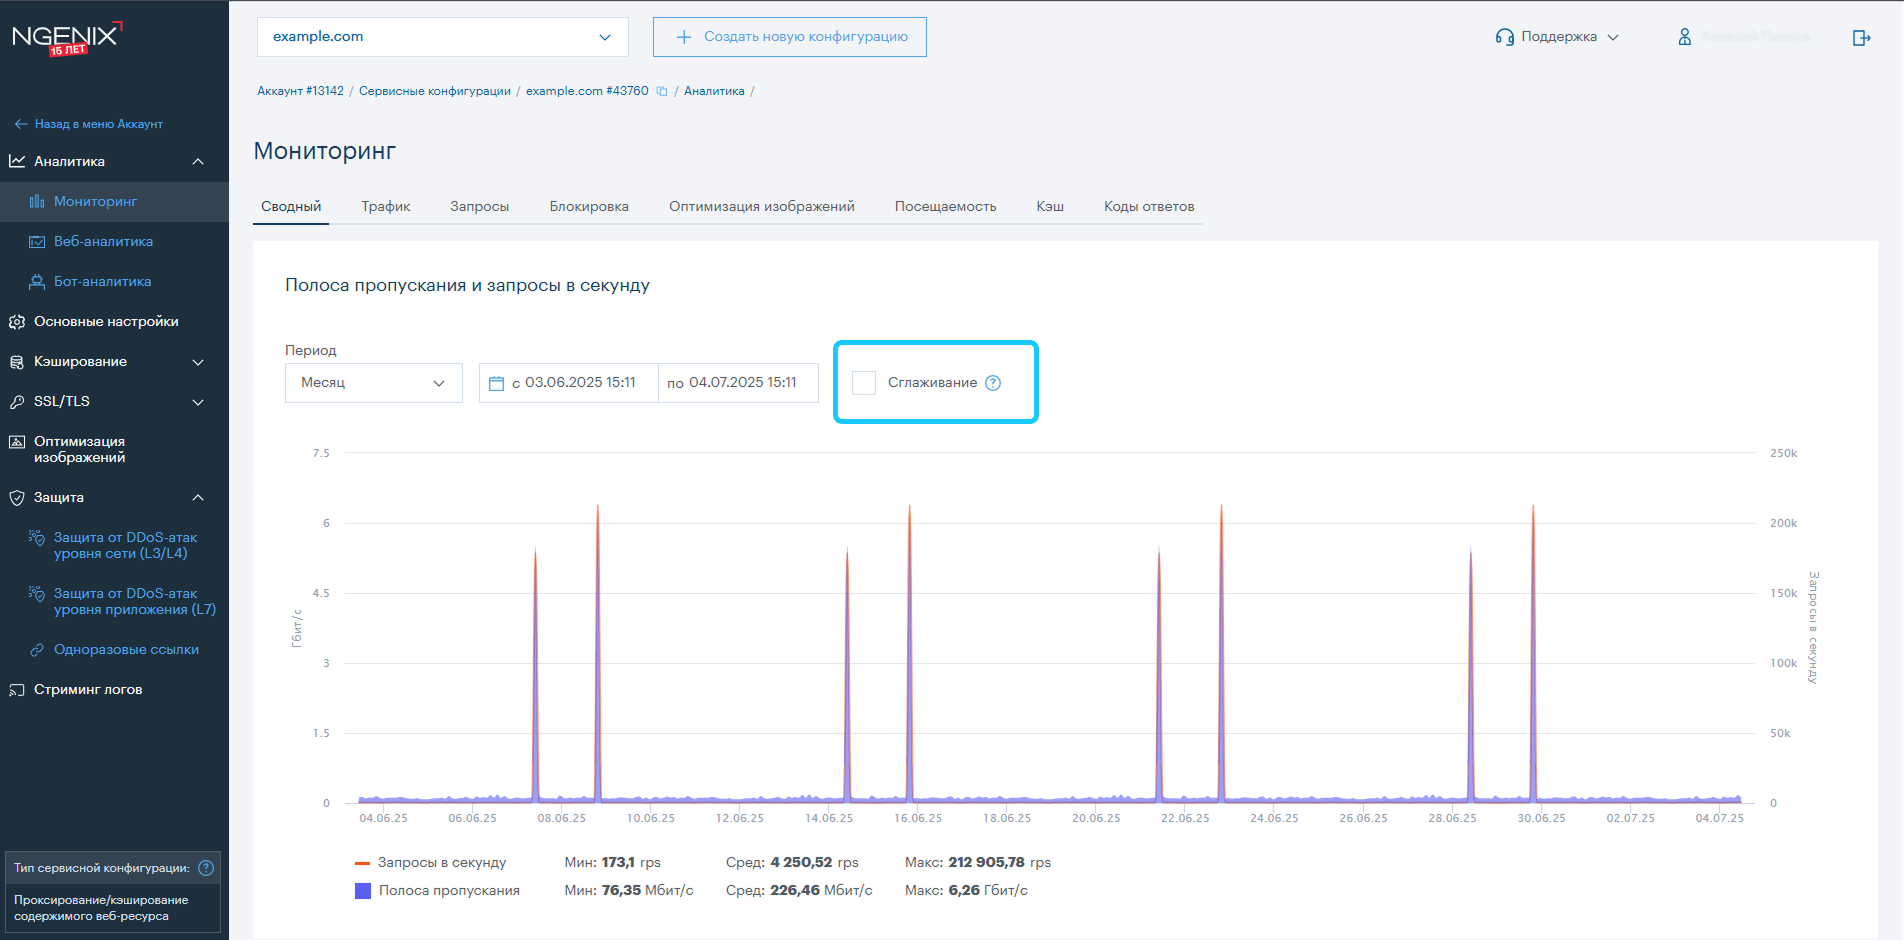Click the Кэширование database icon

[x=17, y=362]
